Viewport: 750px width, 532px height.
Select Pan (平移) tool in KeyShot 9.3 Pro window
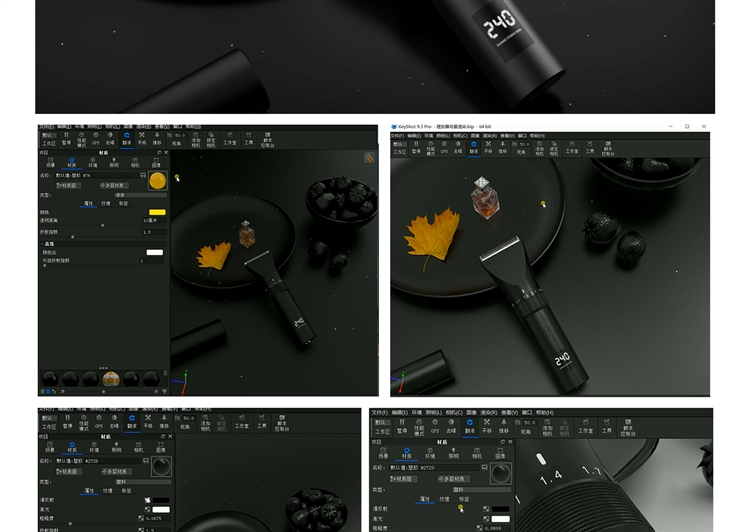coord(488,147)
